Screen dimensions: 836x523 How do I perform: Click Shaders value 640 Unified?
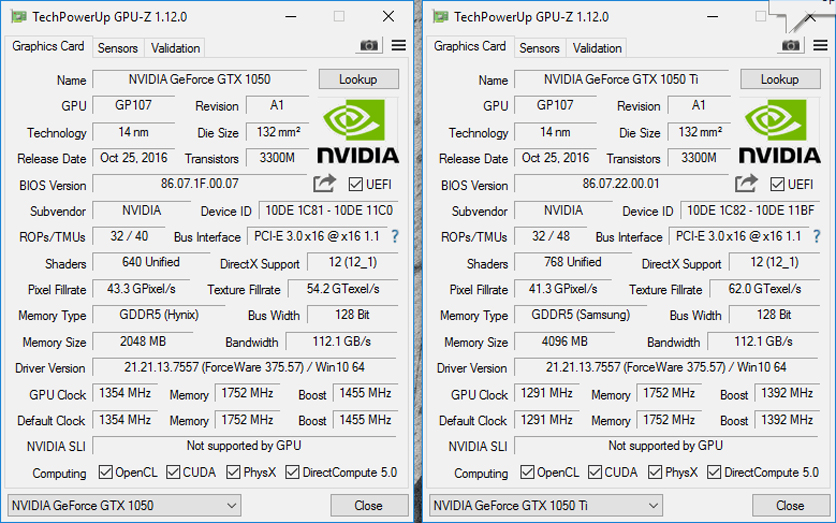pos(151,262)
